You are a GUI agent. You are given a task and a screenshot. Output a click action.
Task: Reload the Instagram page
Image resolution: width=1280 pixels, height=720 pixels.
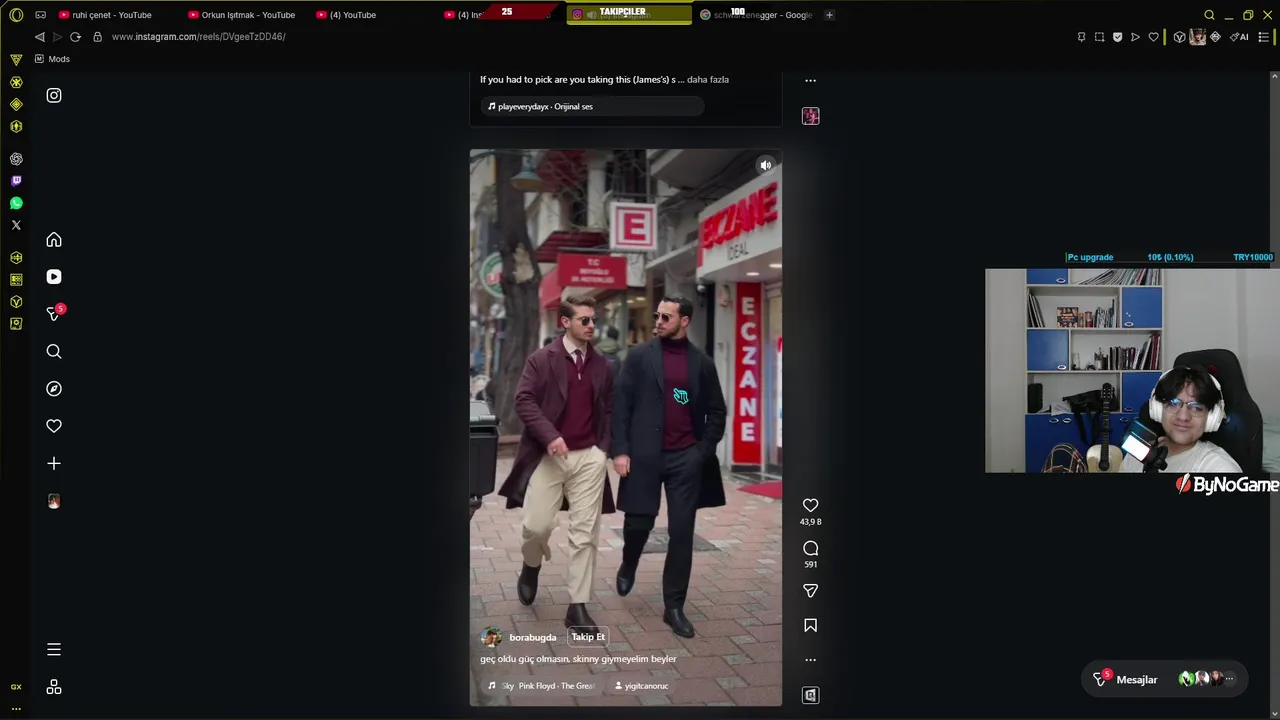(x=75, y=37)
